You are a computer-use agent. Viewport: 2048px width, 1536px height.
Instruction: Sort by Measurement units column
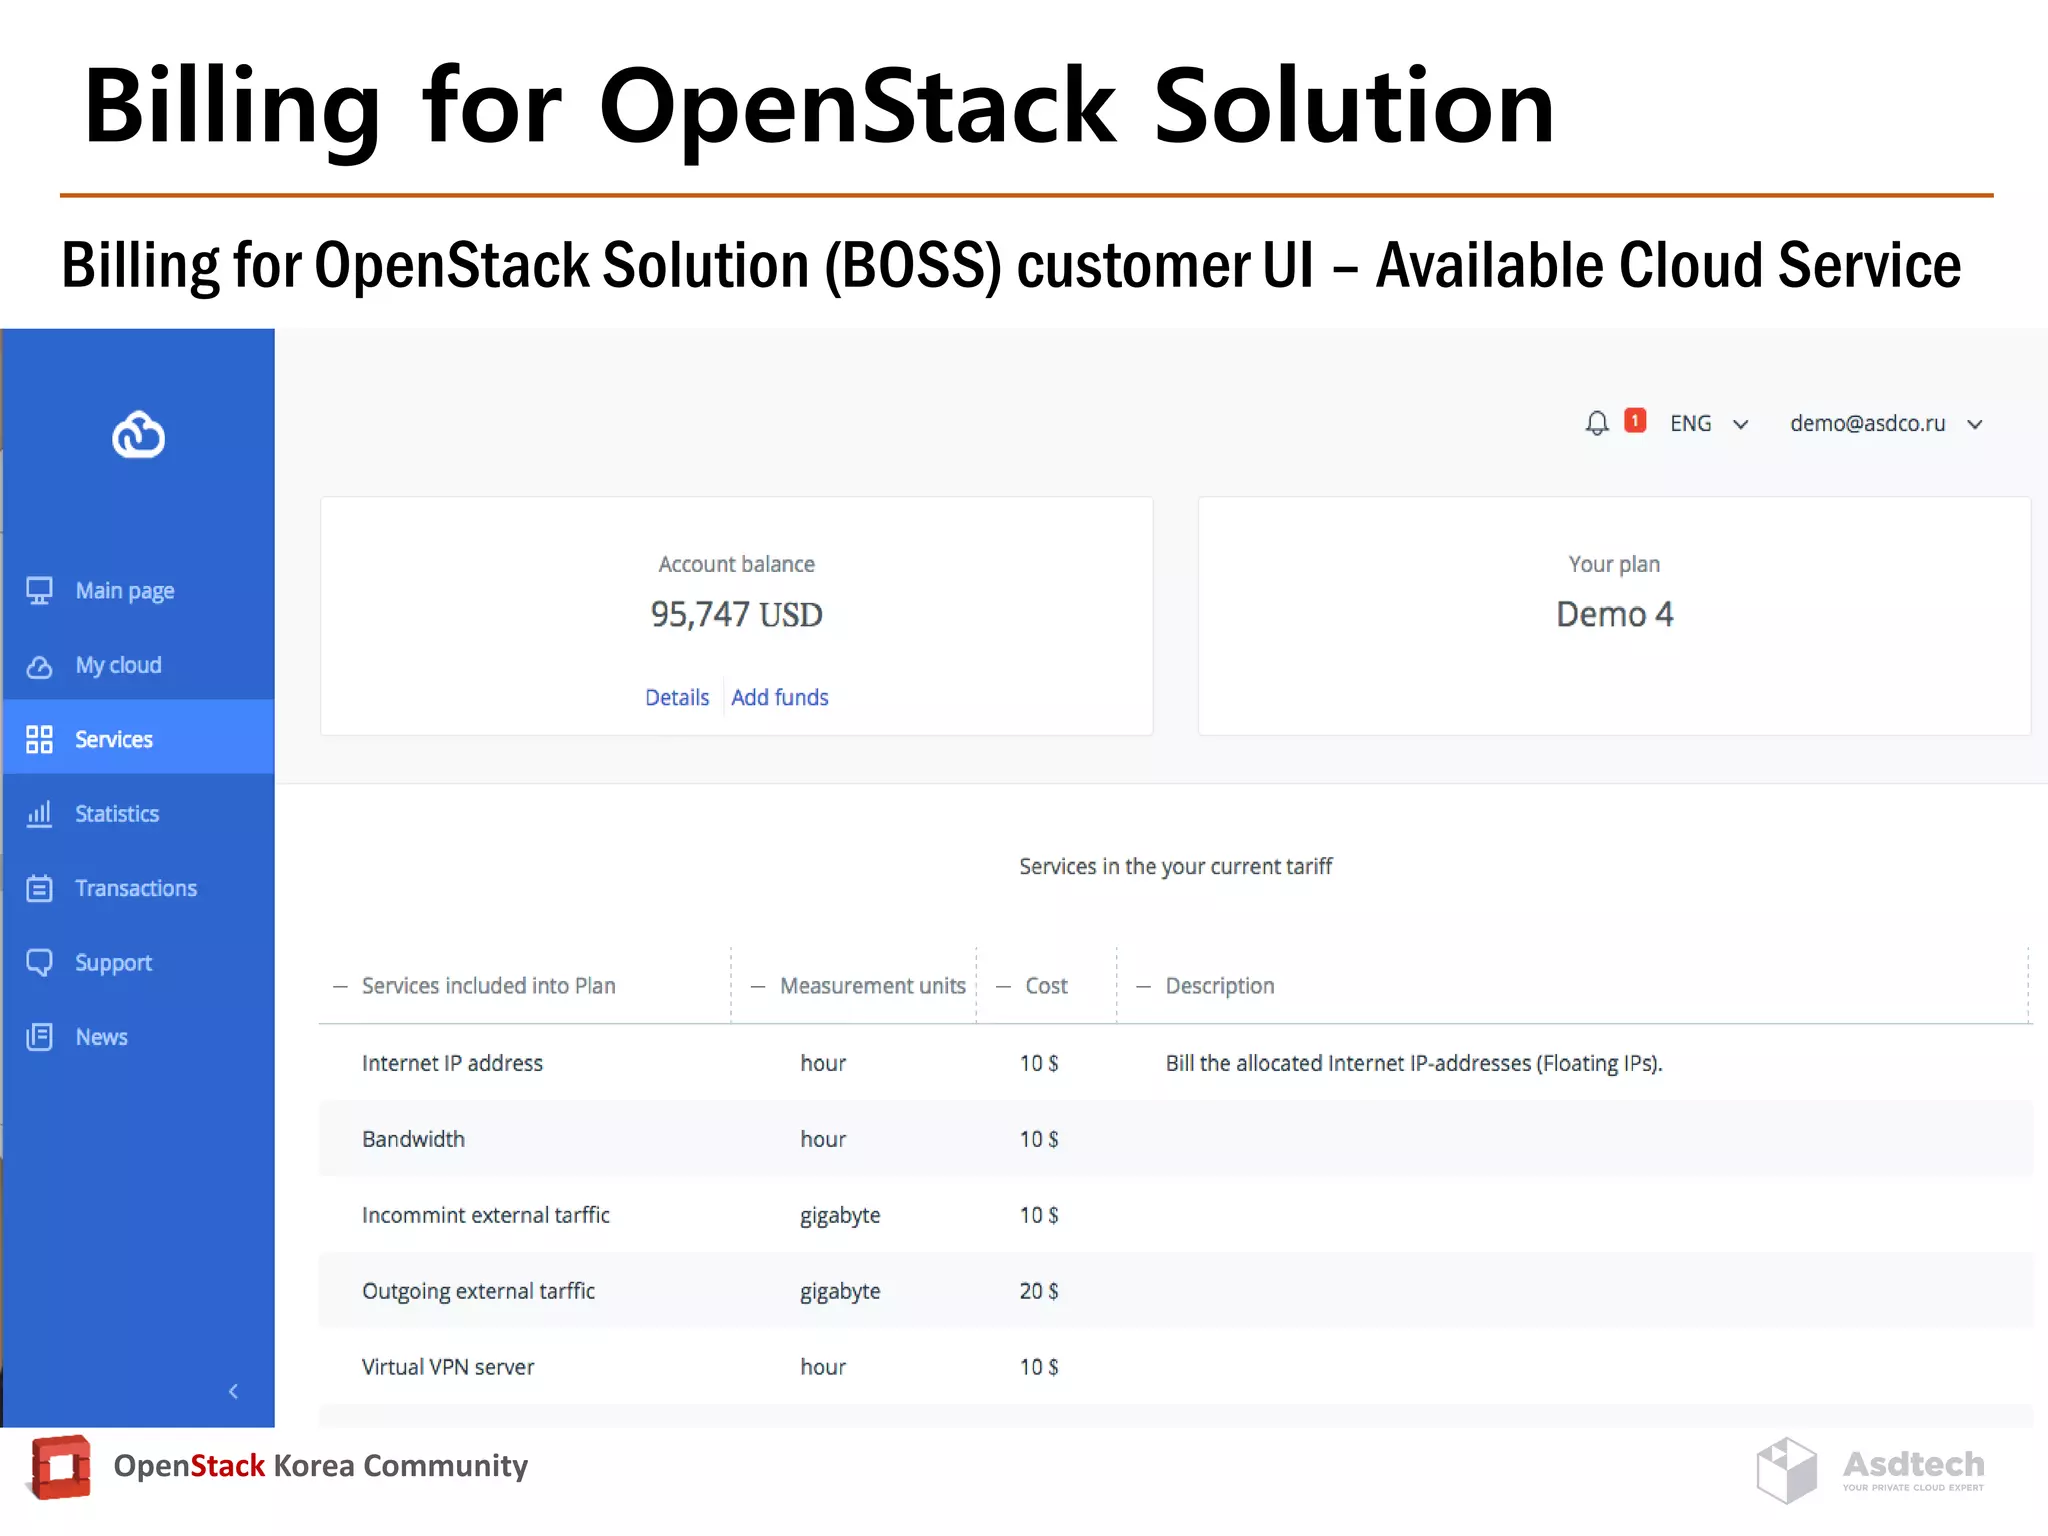click(873, 986)
